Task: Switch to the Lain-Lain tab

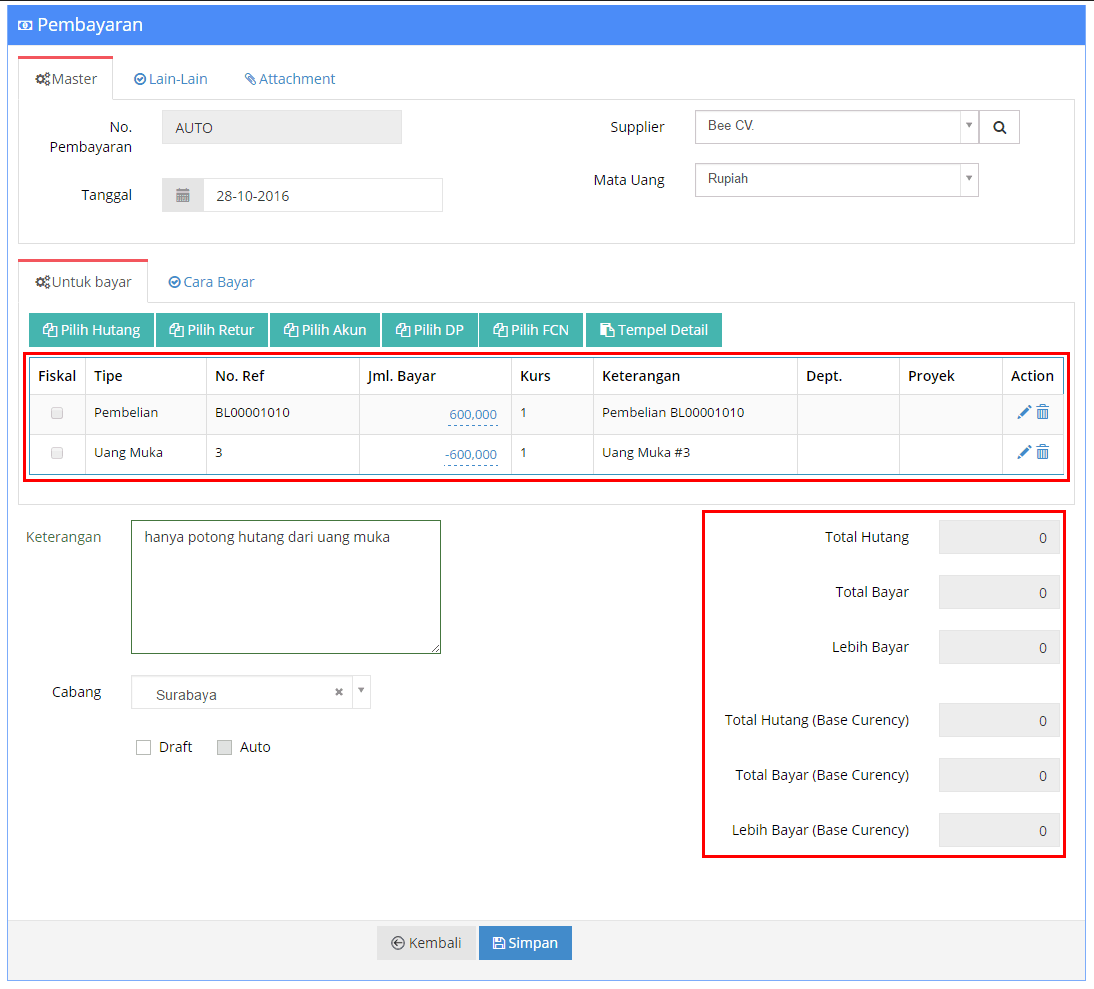Action: 171,79
